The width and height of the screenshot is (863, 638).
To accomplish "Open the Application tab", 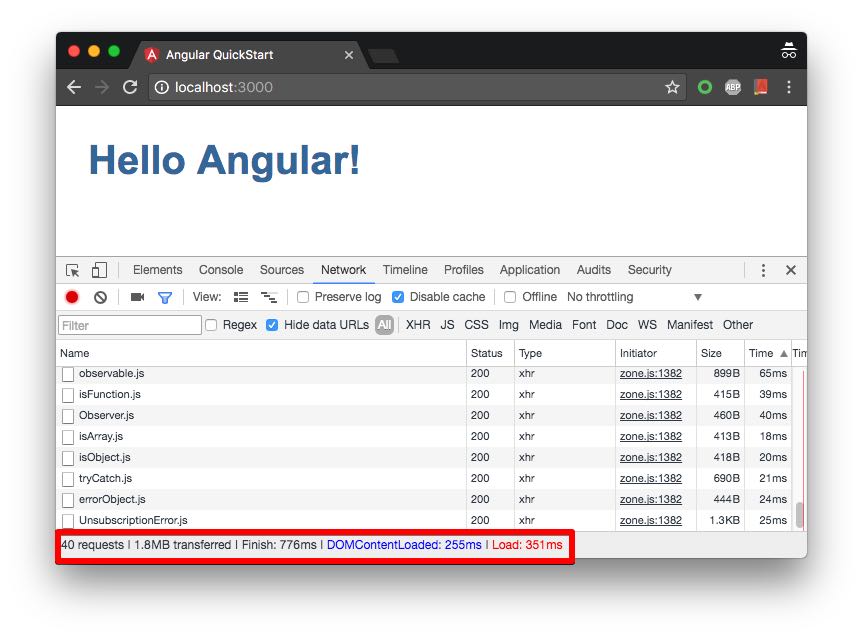I will point(529,270).
